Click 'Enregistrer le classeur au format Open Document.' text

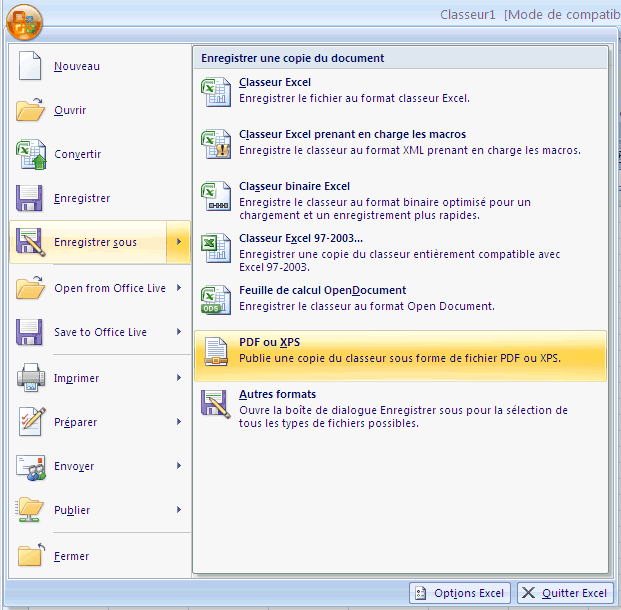pos(367,306)
